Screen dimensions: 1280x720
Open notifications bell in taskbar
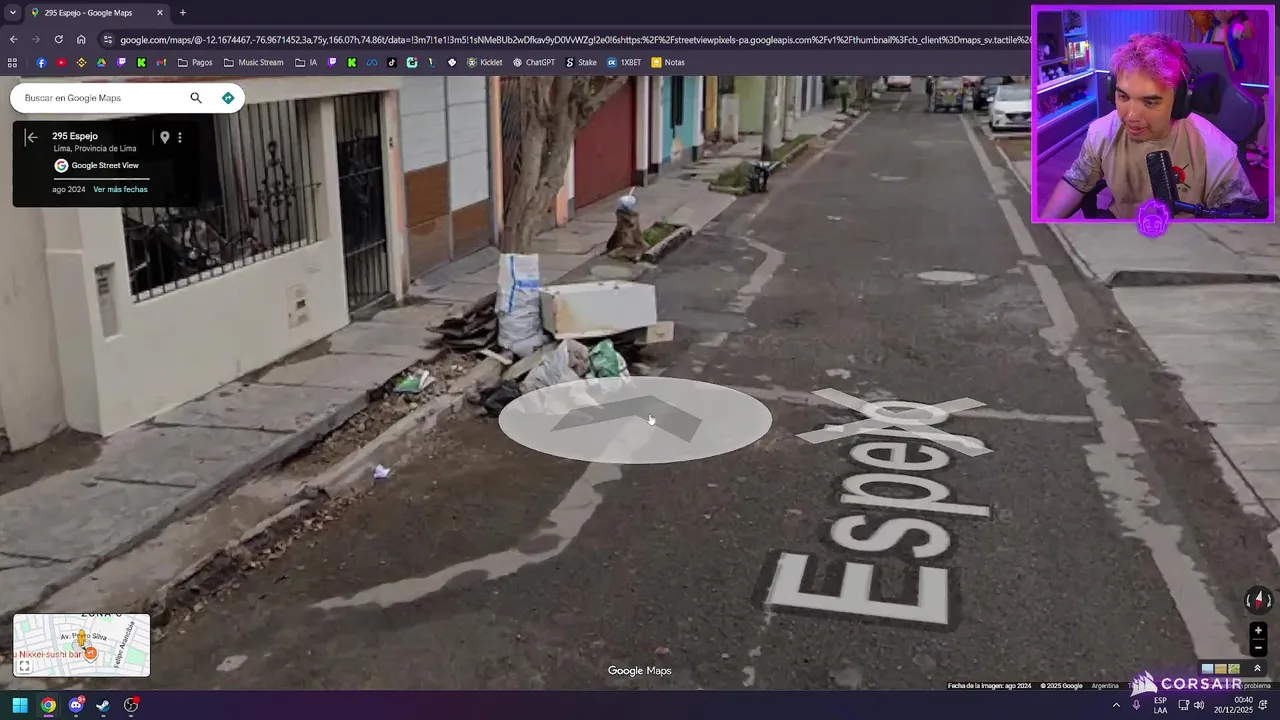tap(1264, 705)
